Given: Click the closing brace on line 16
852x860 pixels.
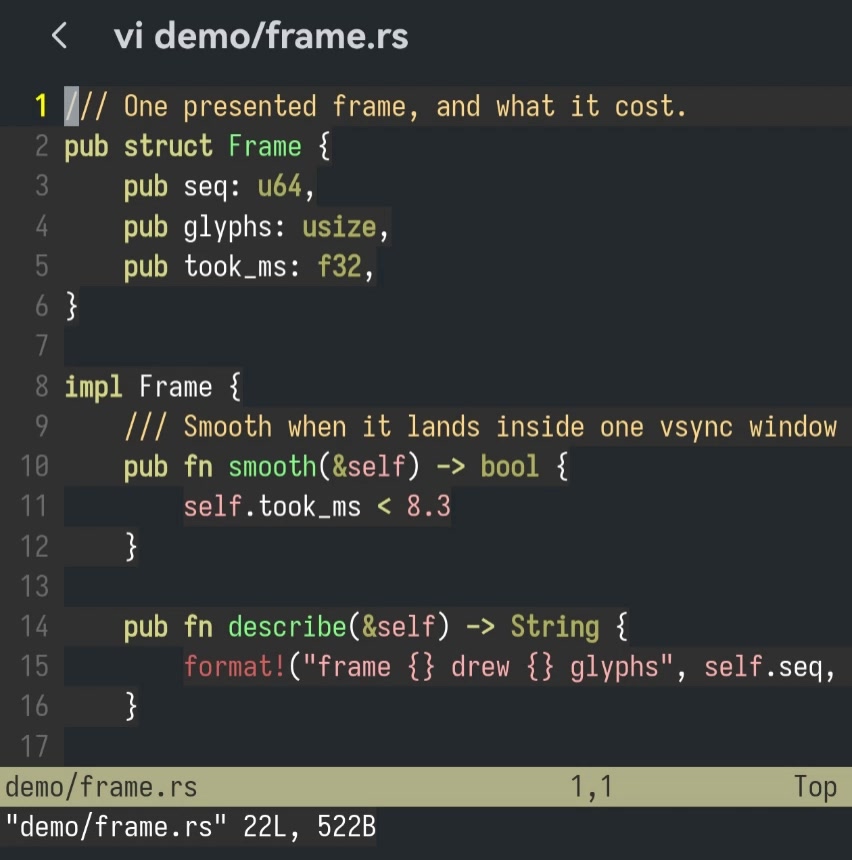Looking at the screenshot, I should (x=131, y=706).
